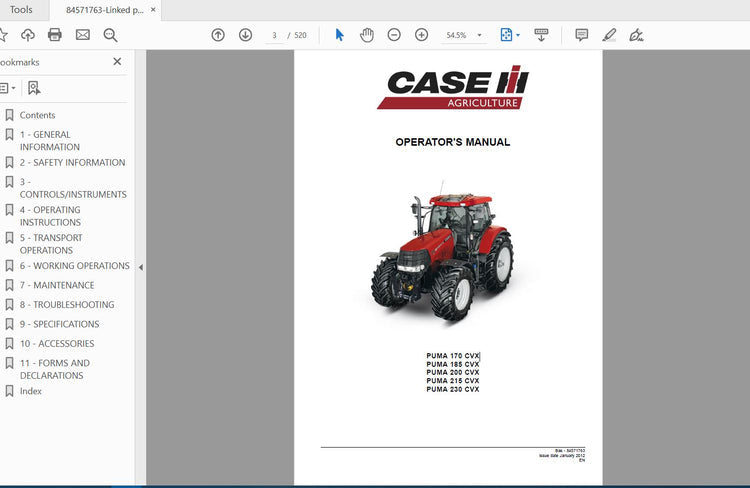Open bookmark 5 - TRANSPORT OPERATIONS
The height and width of the screenshot is (488, 750).
[51, 244]
